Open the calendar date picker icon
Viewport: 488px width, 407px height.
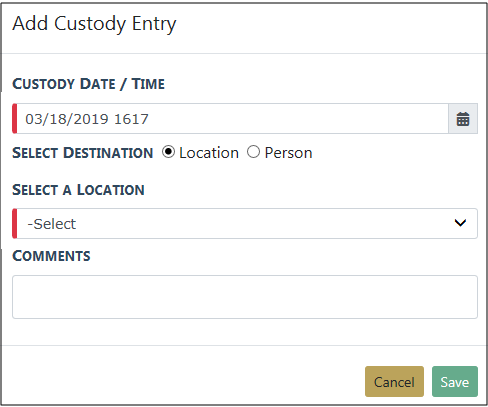coord(463,119)
